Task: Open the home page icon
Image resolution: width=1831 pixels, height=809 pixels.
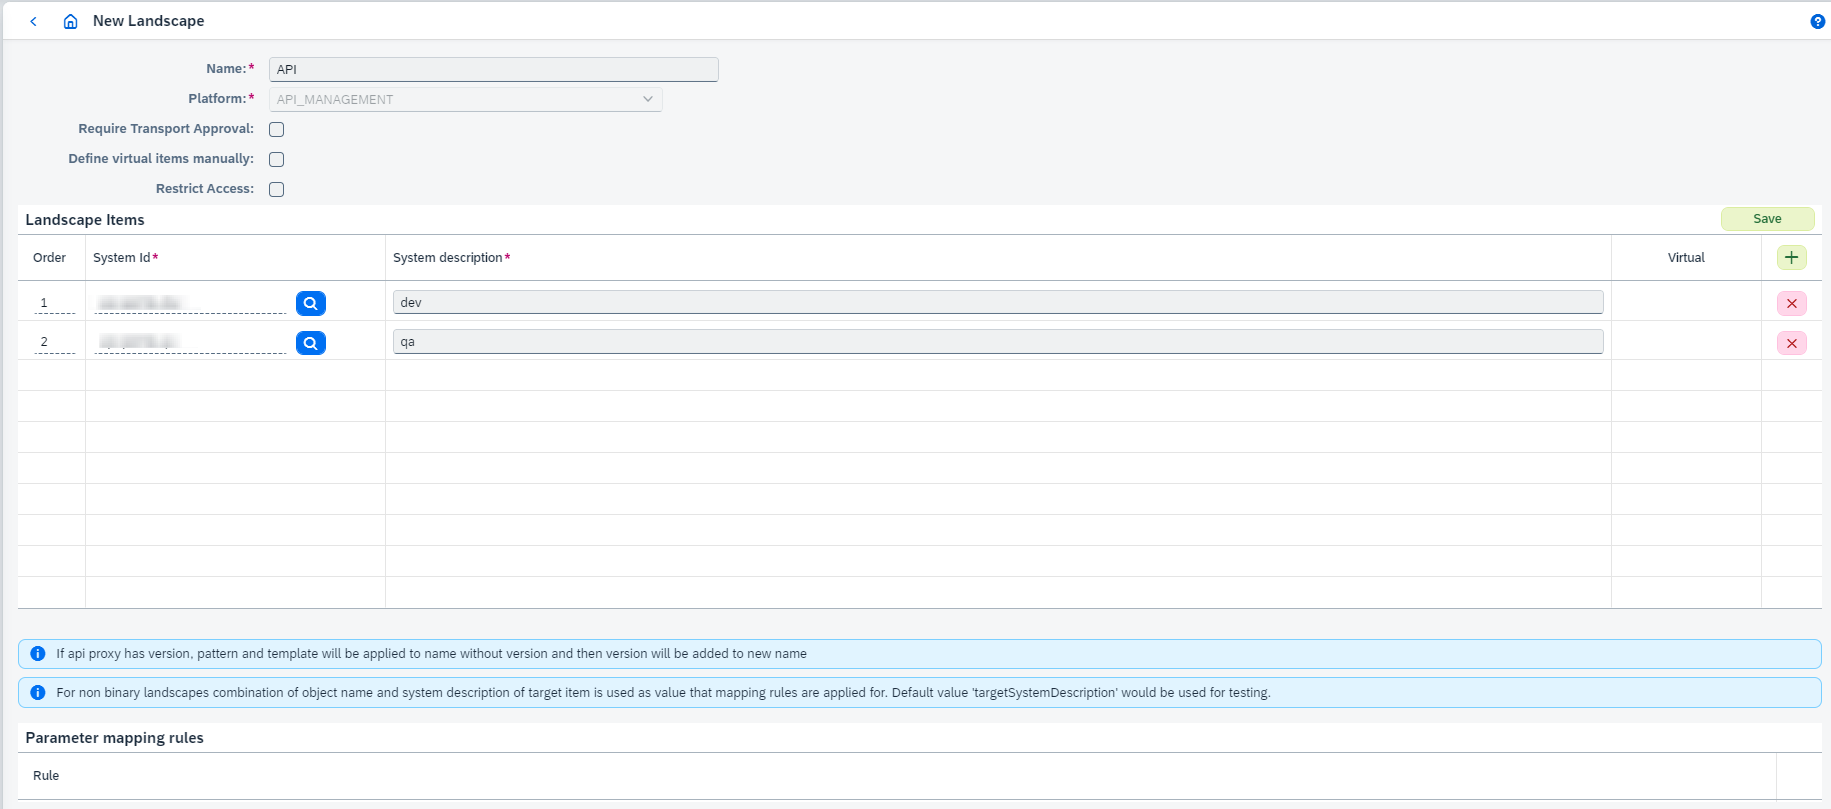Action: coord(70,21)
